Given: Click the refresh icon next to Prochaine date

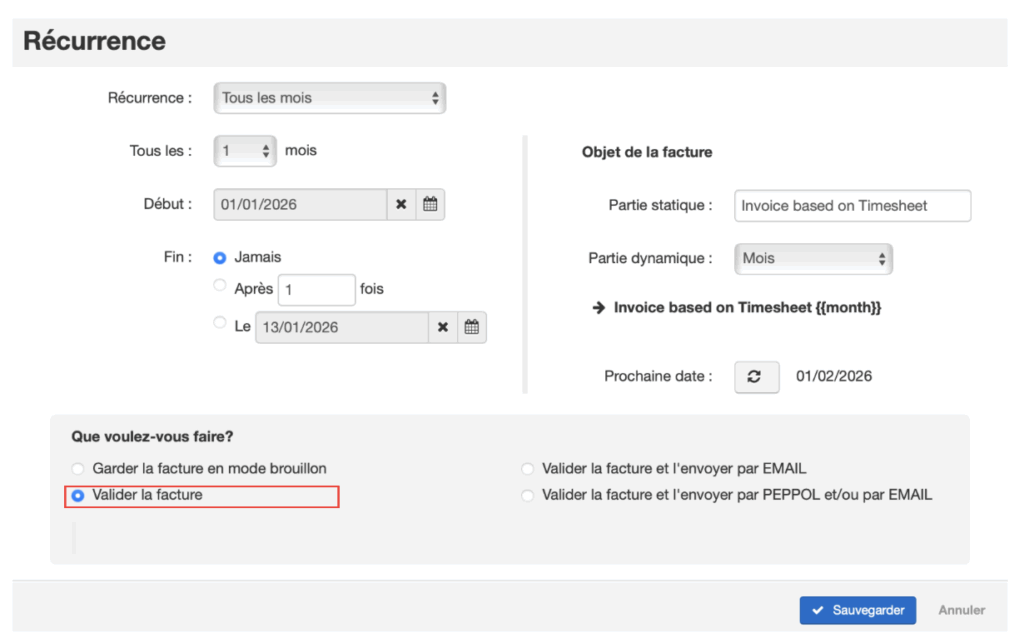Looking at the screenshot, I should (756, 377).
